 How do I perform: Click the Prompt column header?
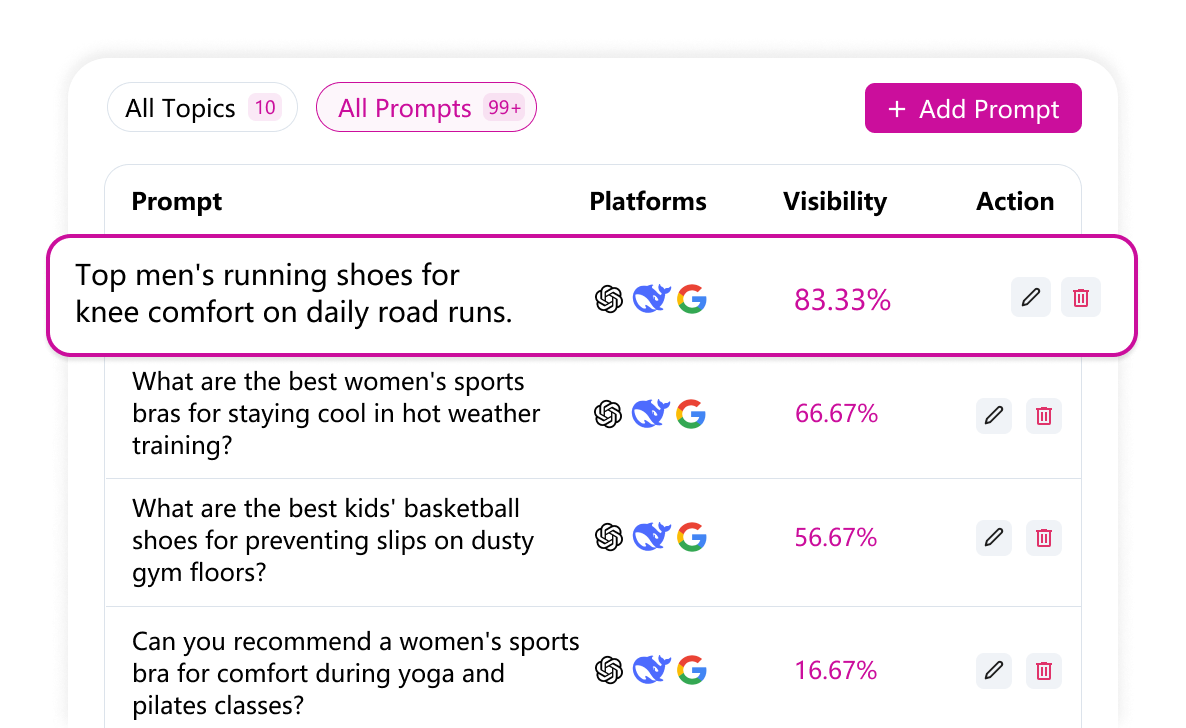(177, 201)
